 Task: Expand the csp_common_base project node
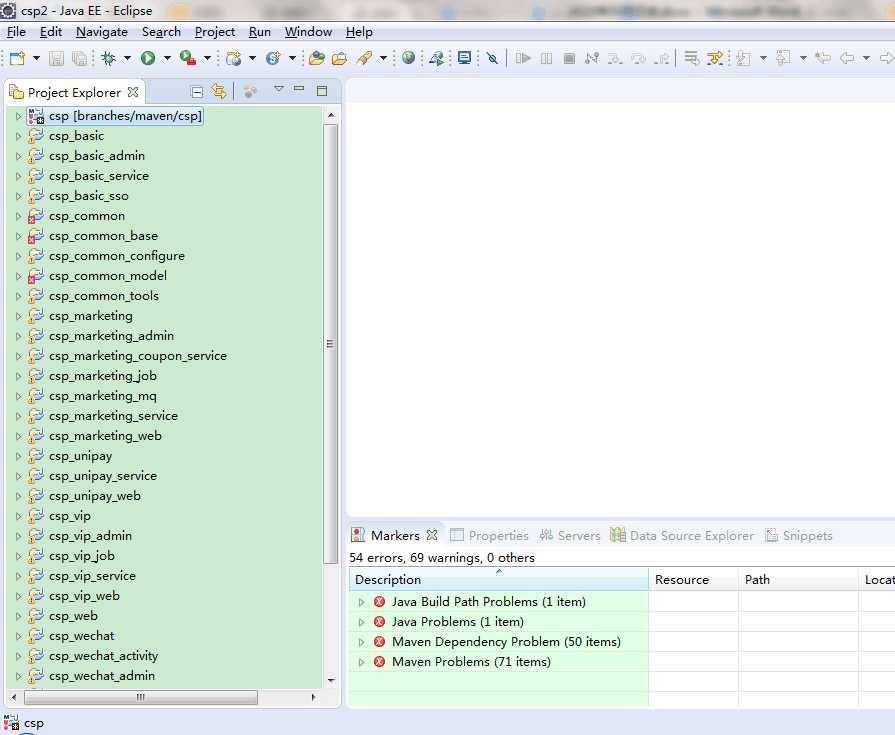[x=18, y=236]
